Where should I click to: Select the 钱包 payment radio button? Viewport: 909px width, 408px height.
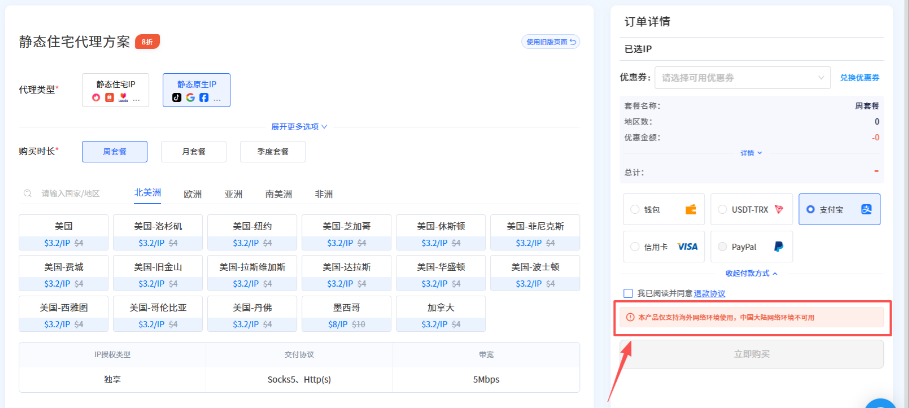pos(634,209)
